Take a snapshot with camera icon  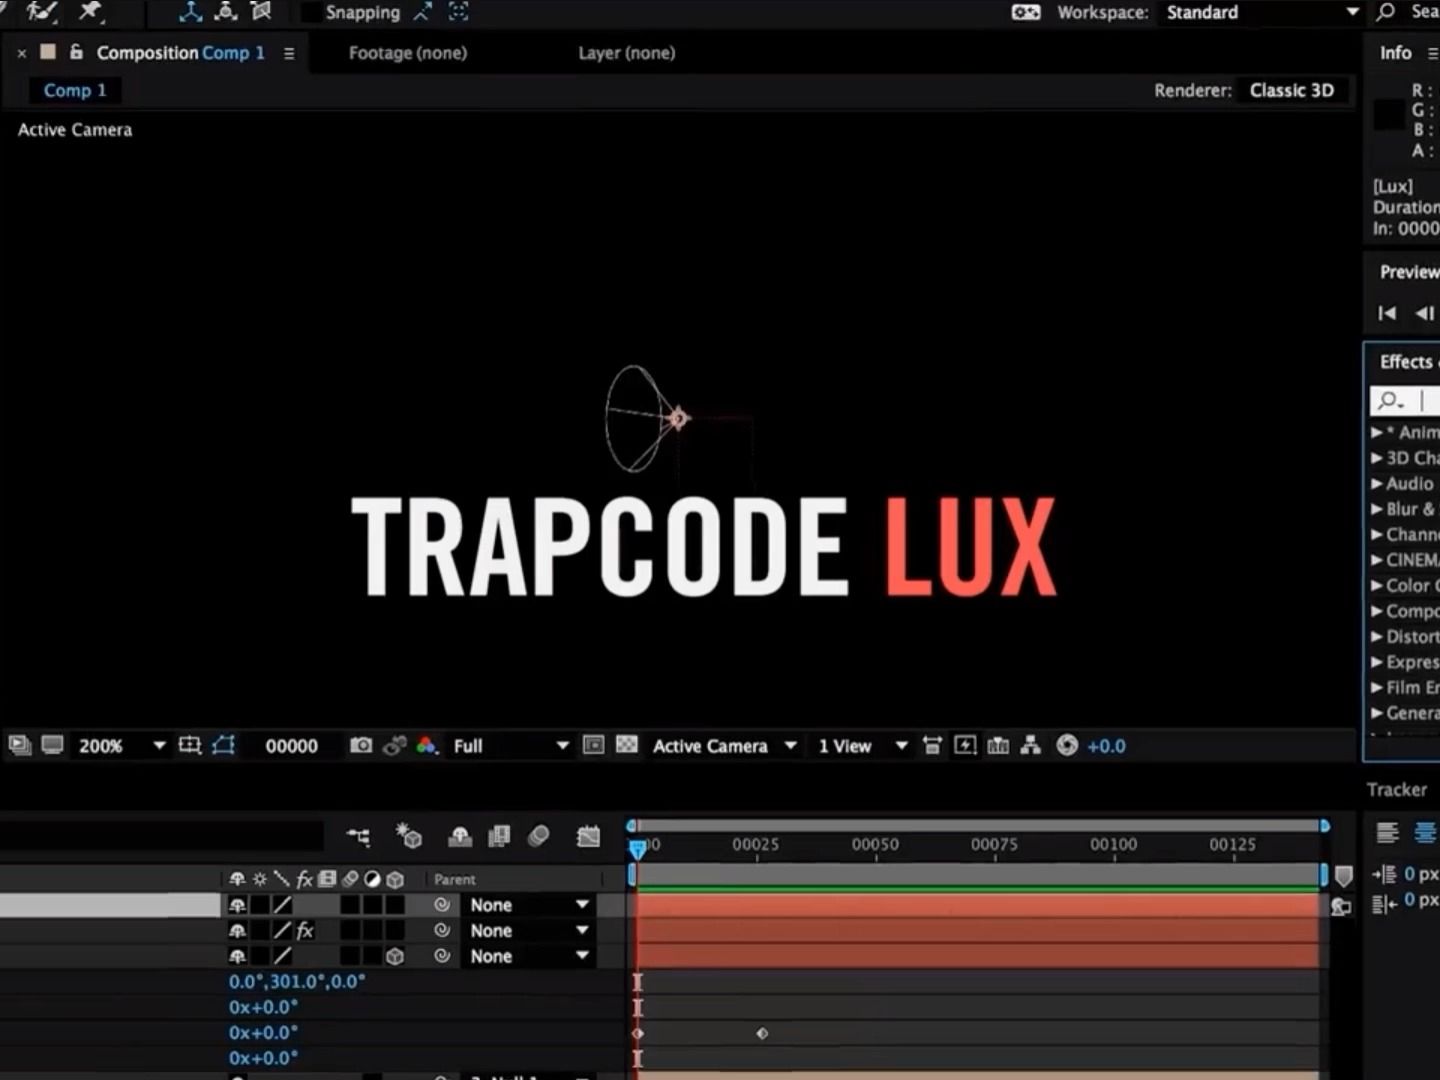[x=361, y=745]
